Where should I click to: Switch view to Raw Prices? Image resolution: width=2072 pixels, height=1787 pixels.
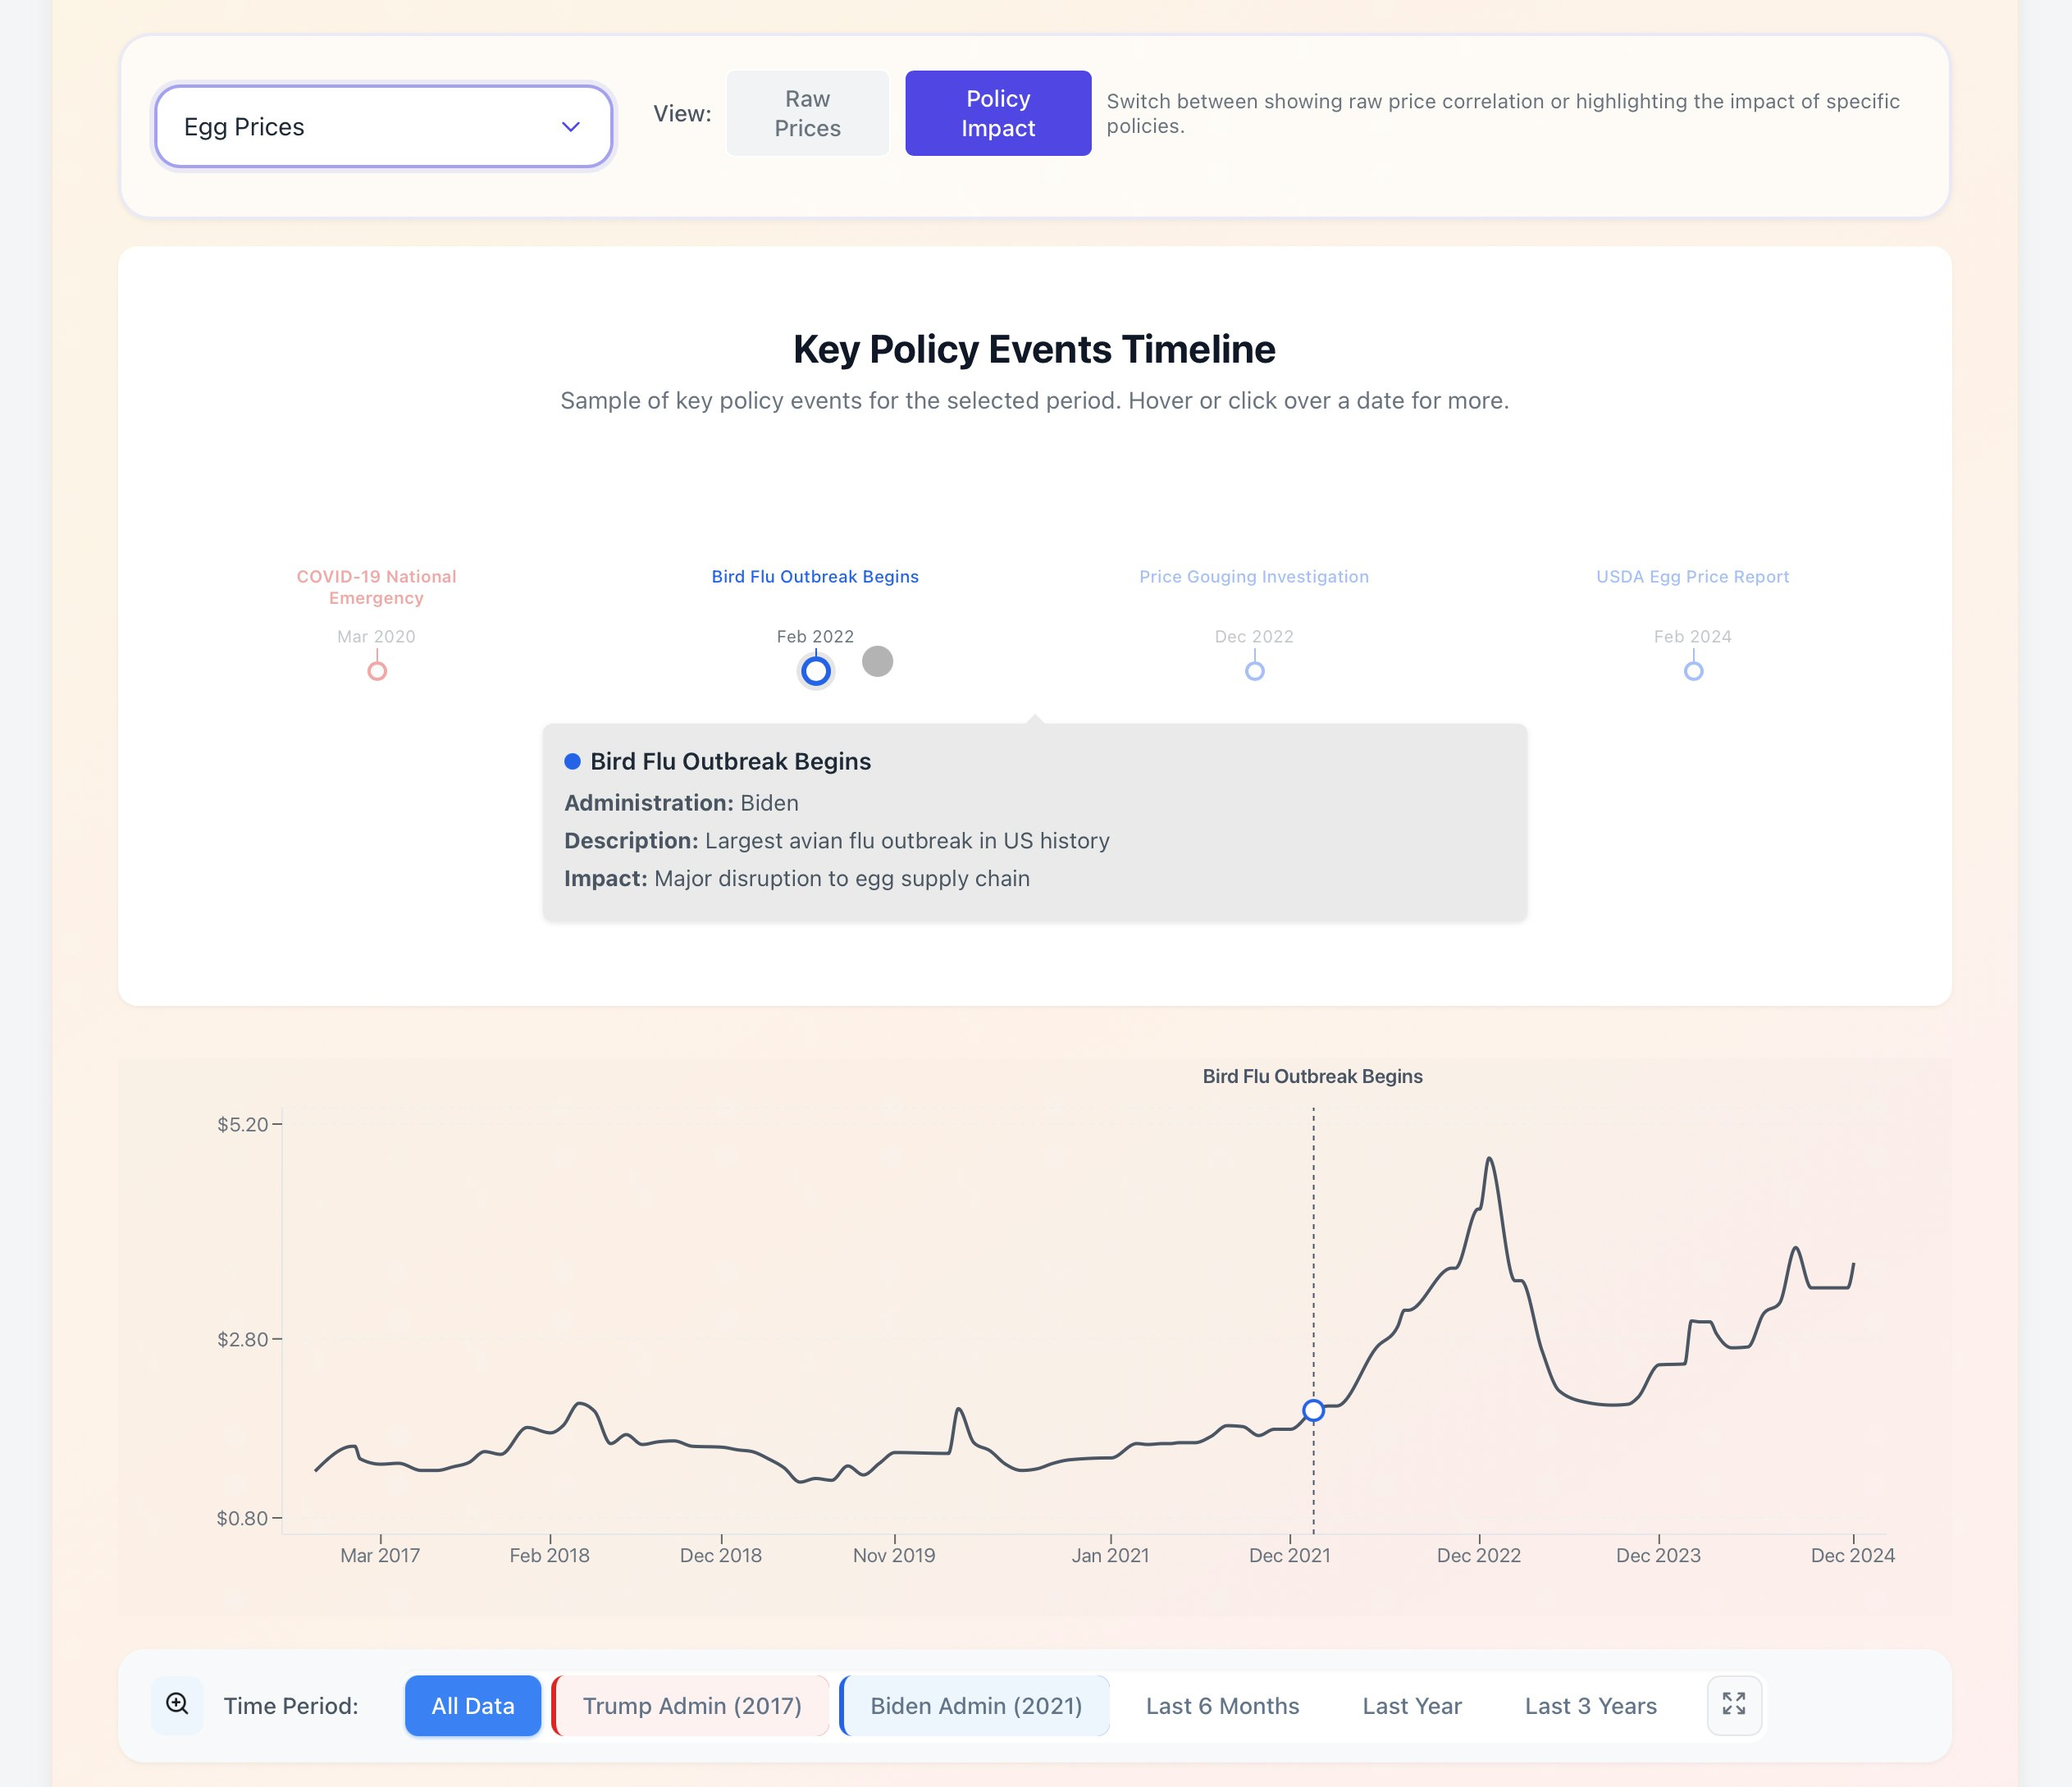pos(807,113)
